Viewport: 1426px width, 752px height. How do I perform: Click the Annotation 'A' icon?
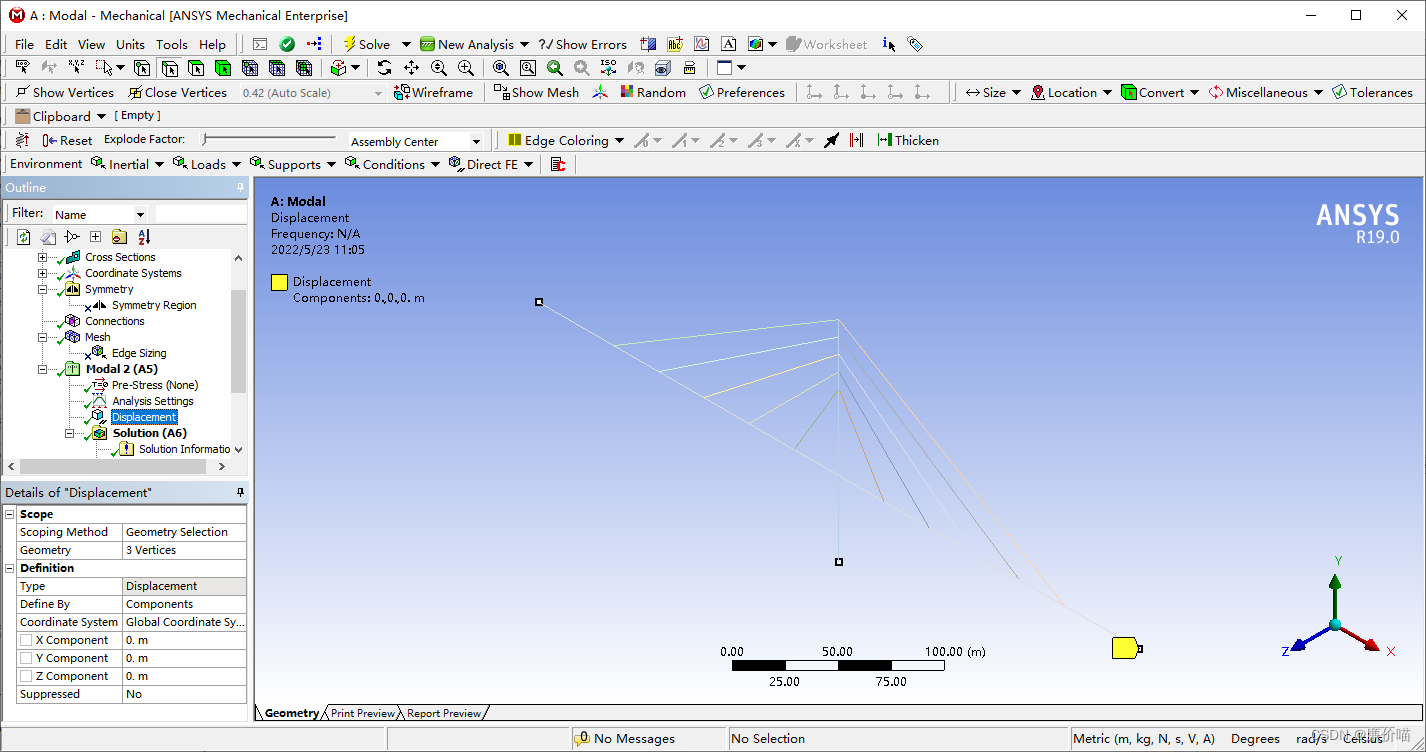tap(728, 44)
